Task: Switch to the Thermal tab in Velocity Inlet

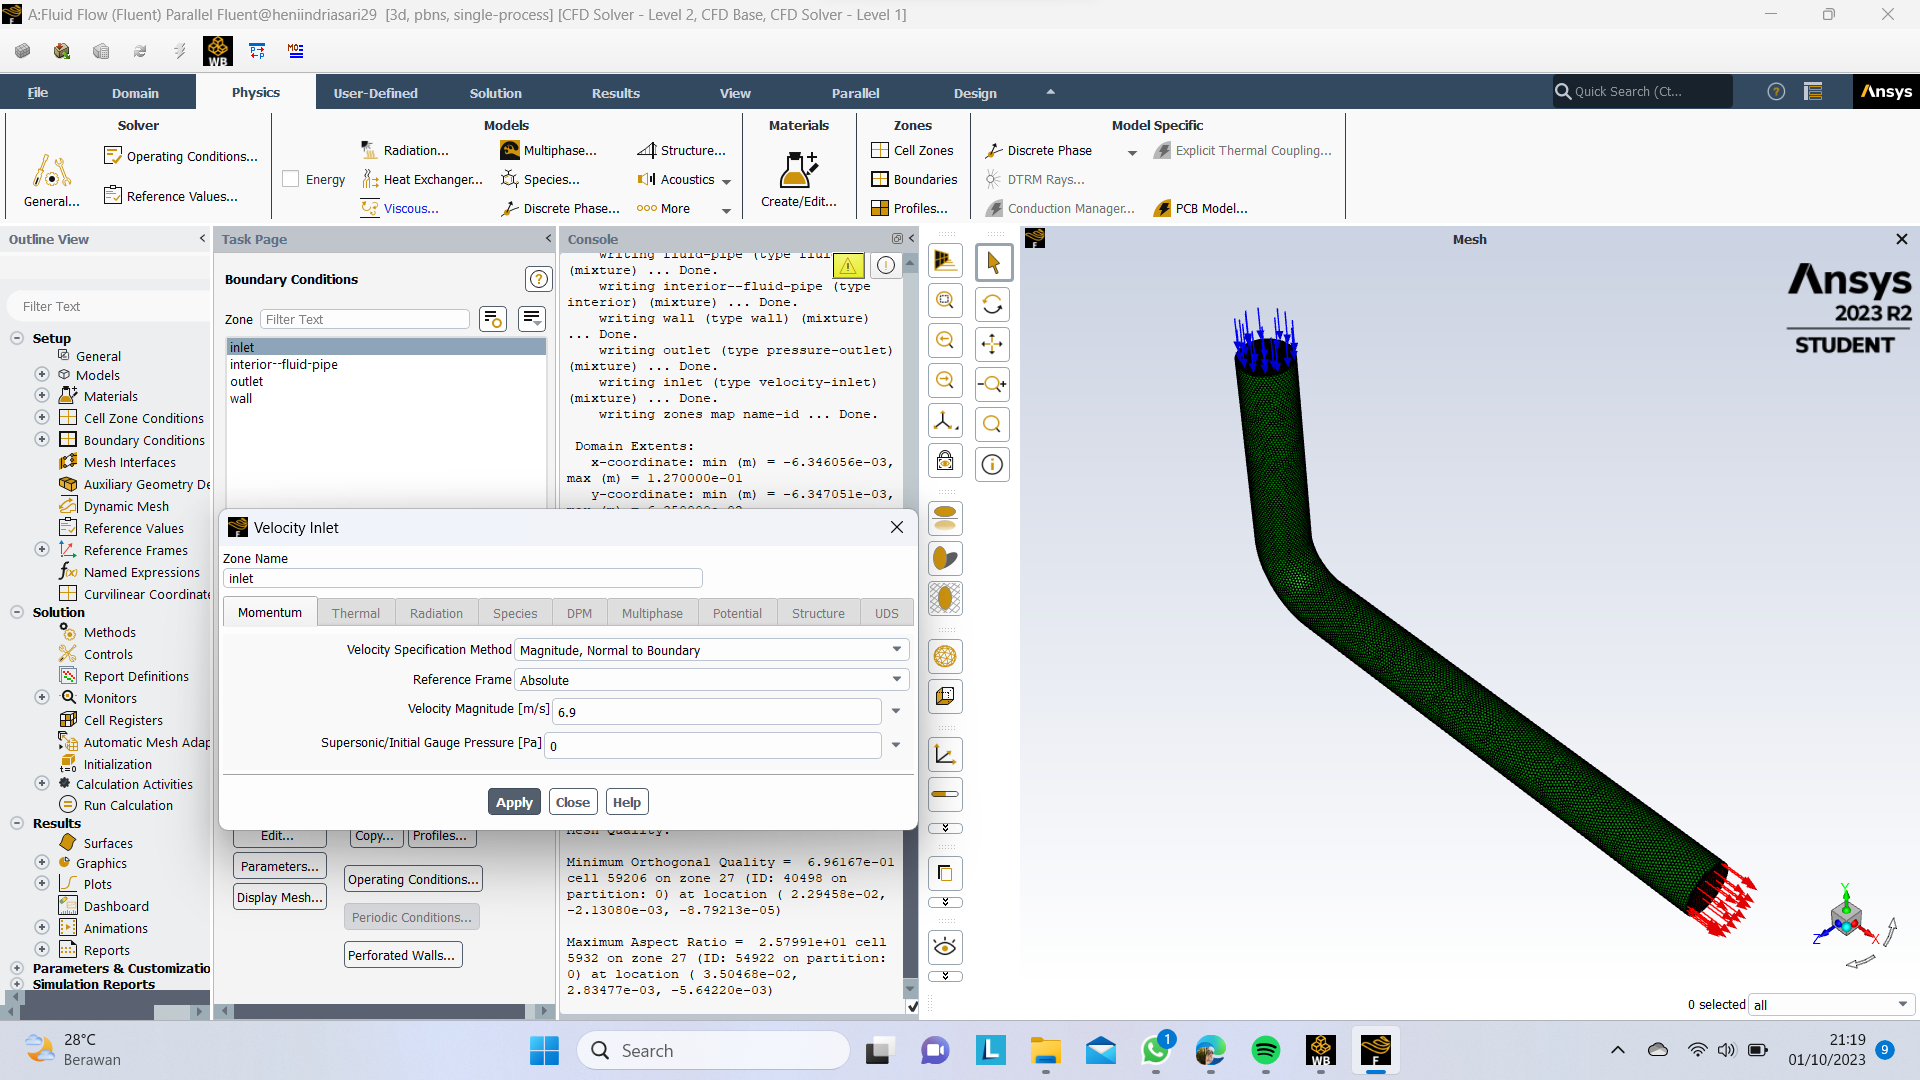Action: (356, 613)
